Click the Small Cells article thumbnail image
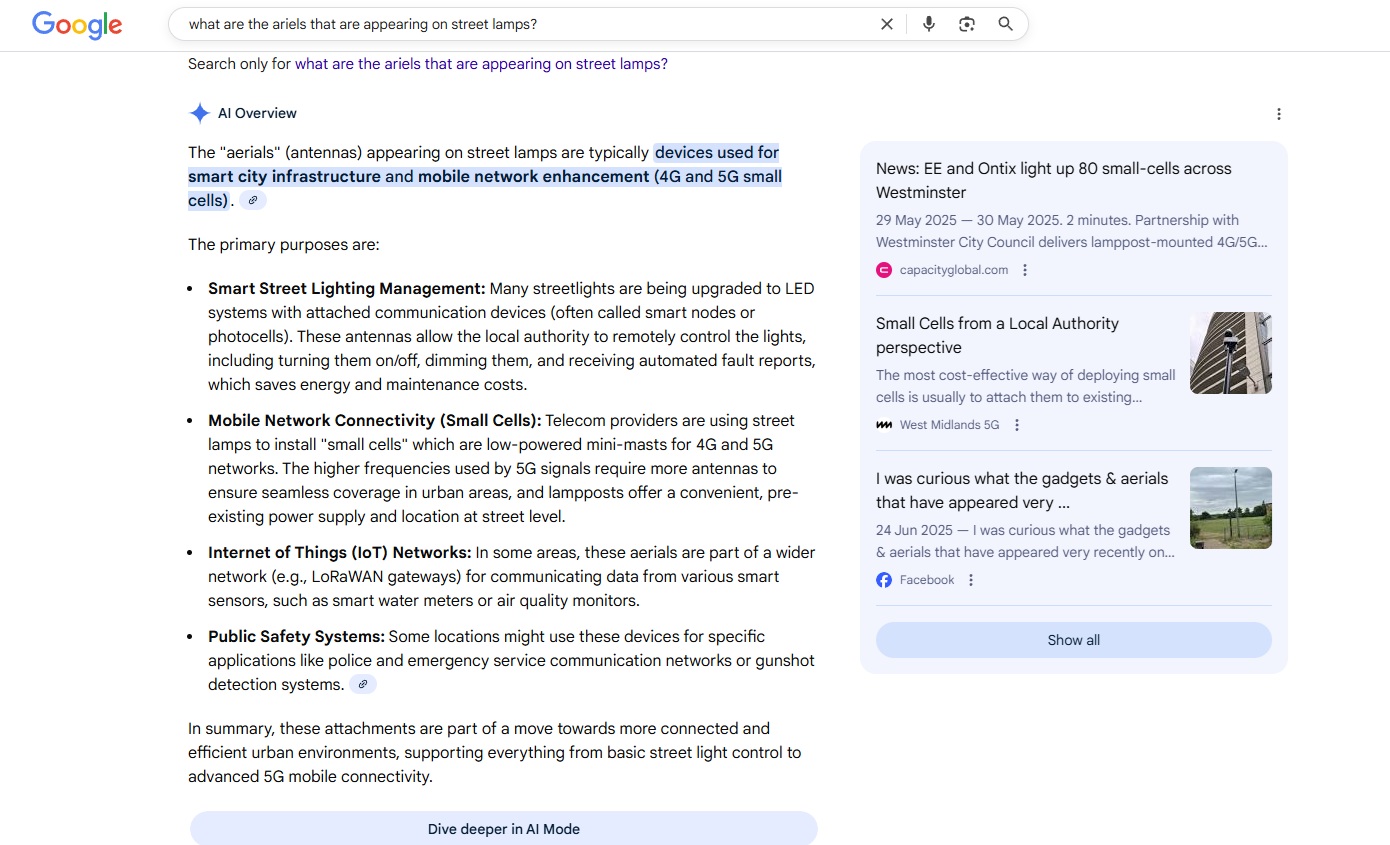 coord(1230,353)
